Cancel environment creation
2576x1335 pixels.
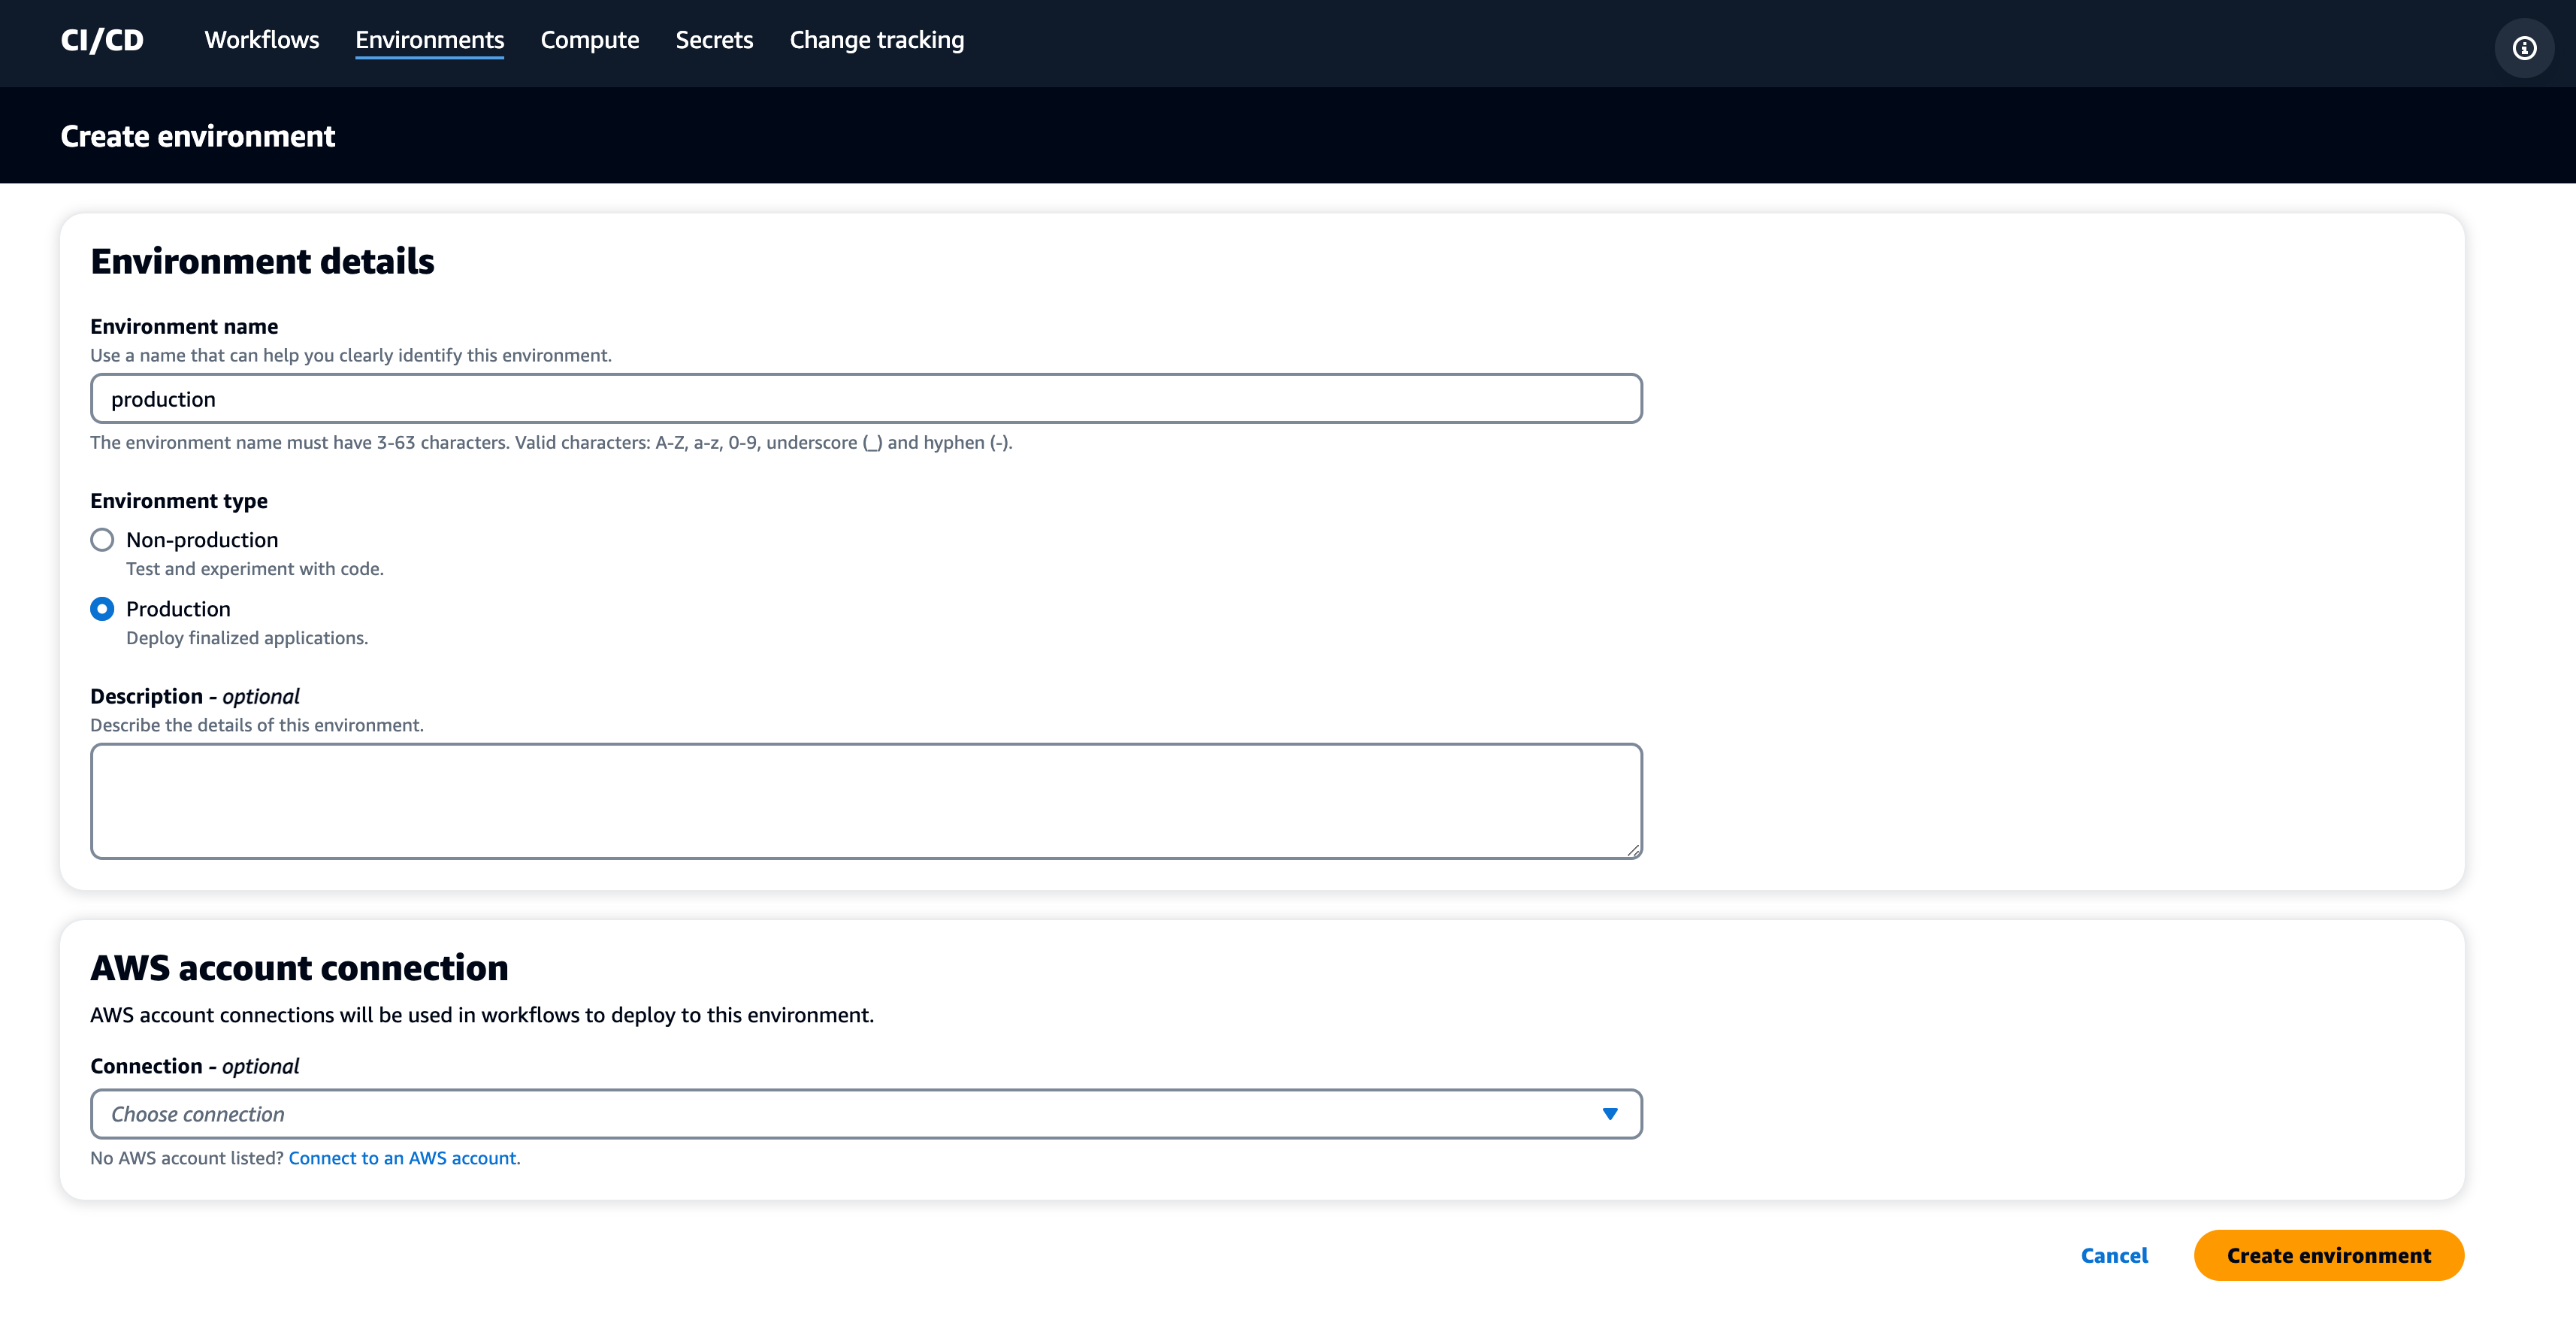(x=2114, y=1255)
